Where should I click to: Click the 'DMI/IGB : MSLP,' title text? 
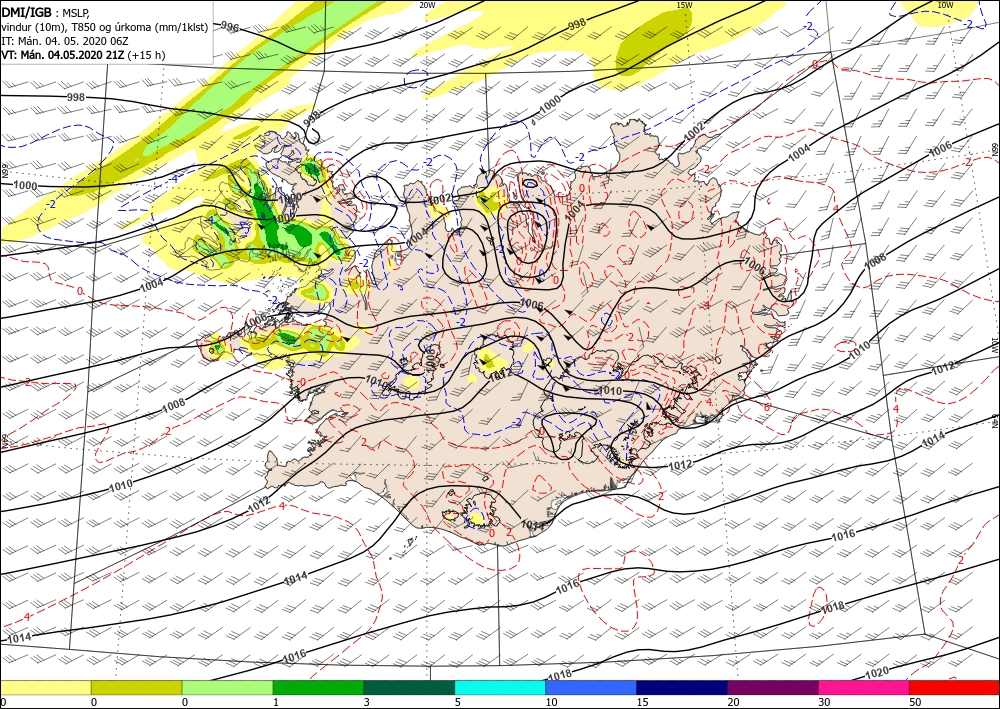[46, 13]
